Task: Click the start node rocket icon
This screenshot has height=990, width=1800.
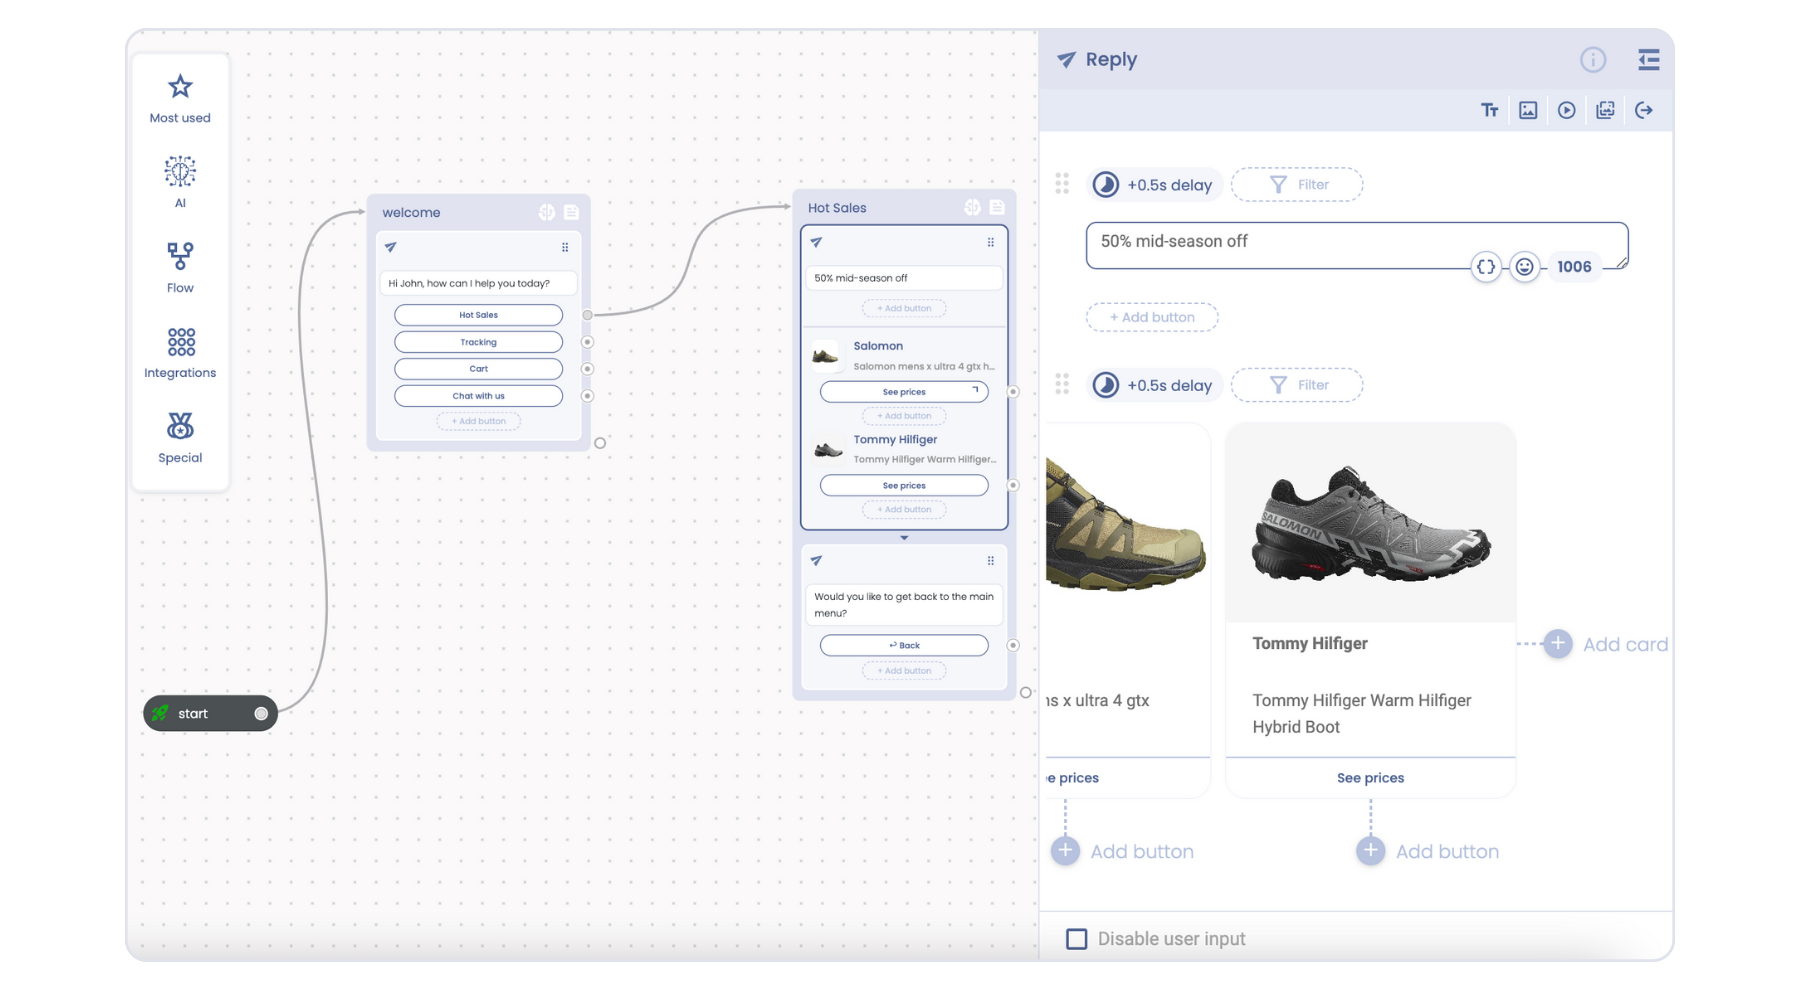Action: [x=160, y=713]
